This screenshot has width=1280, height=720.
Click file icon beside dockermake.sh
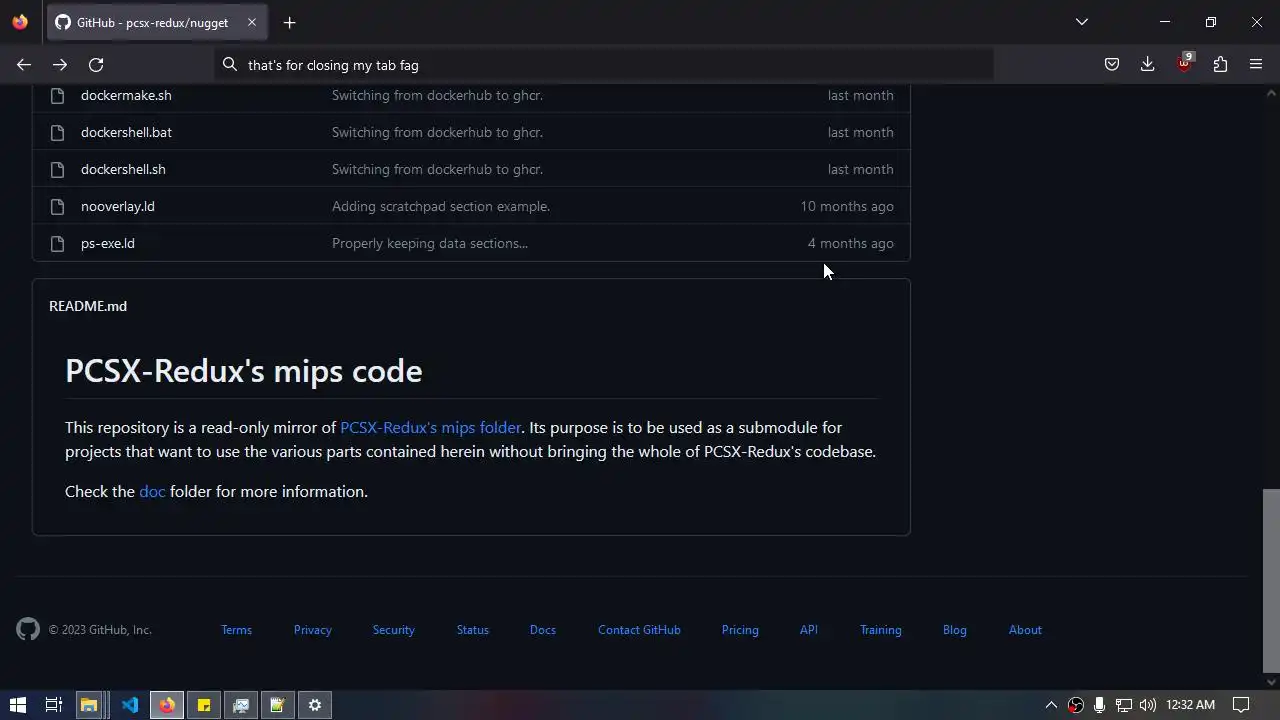point(57,95)
